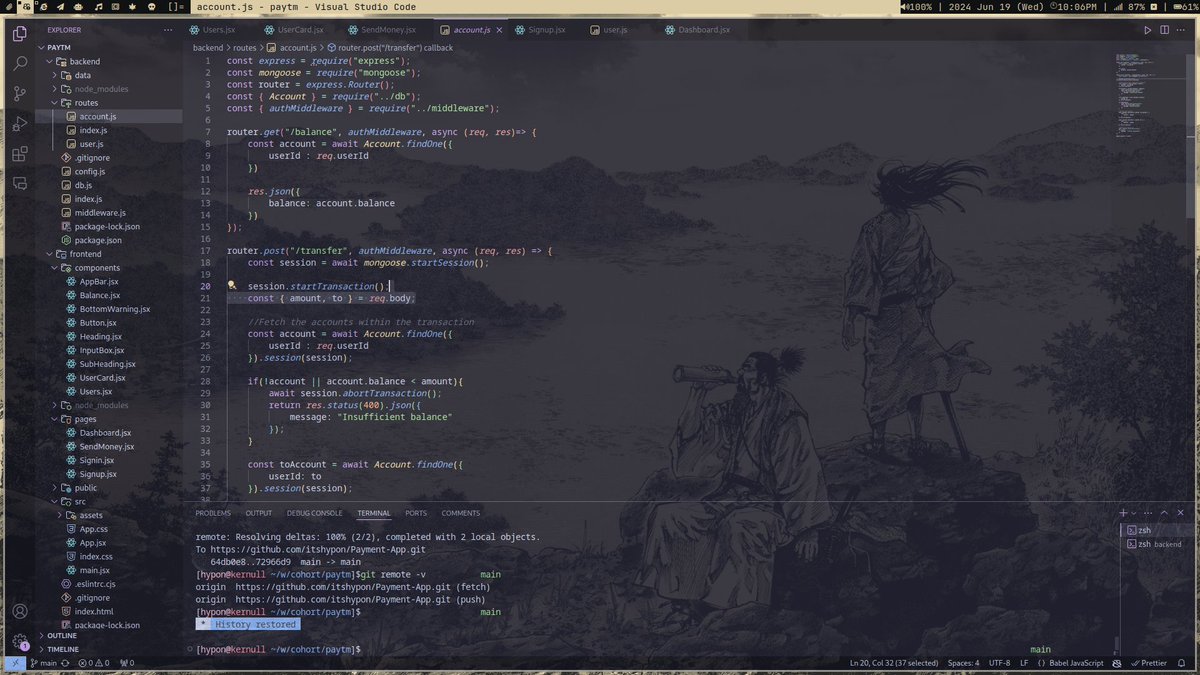Viewport: 1200px width, 675px height.
Task: Click the Copilot status bar icon
Action: pyautogui.click(x=1119, y=662)
